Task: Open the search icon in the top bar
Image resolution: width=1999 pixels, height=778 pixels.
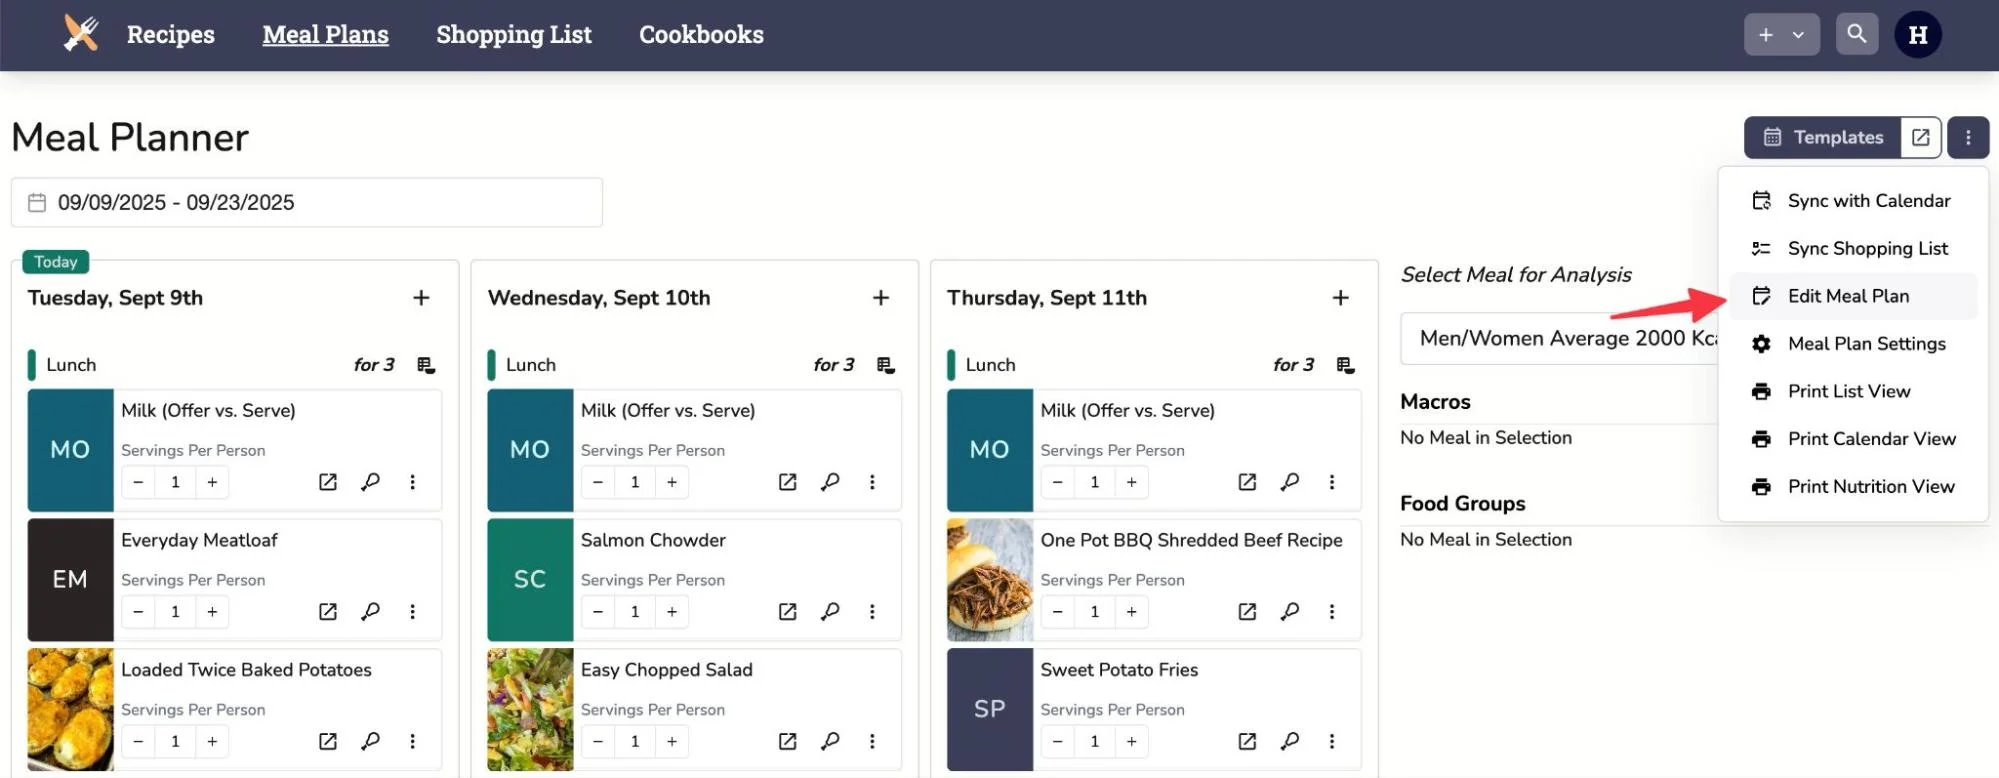Action: (x=1857, y=33)
